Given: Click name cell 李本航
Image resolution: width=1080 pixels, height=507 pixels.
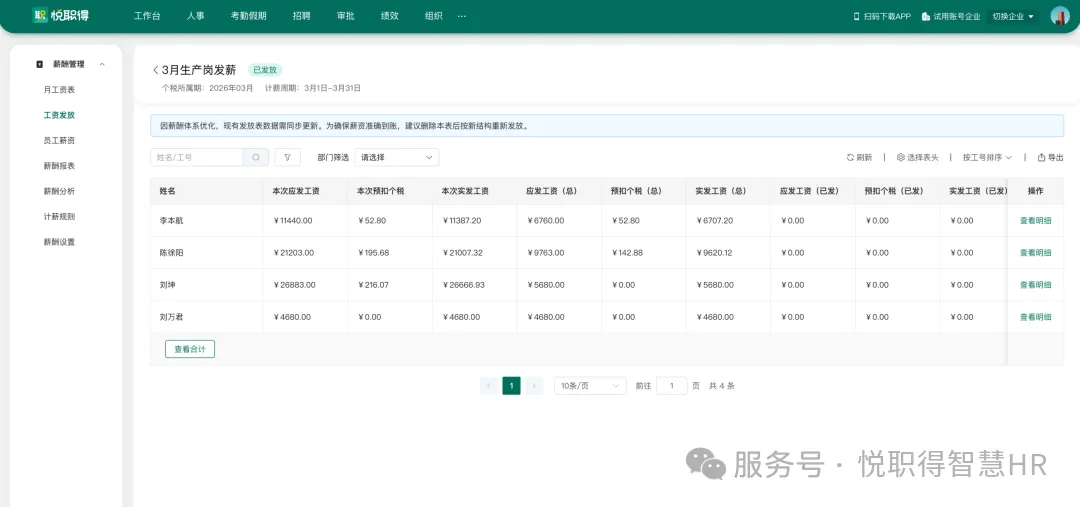Looking at the screenshot, I should pyautogui.click(x=172, y=220).
